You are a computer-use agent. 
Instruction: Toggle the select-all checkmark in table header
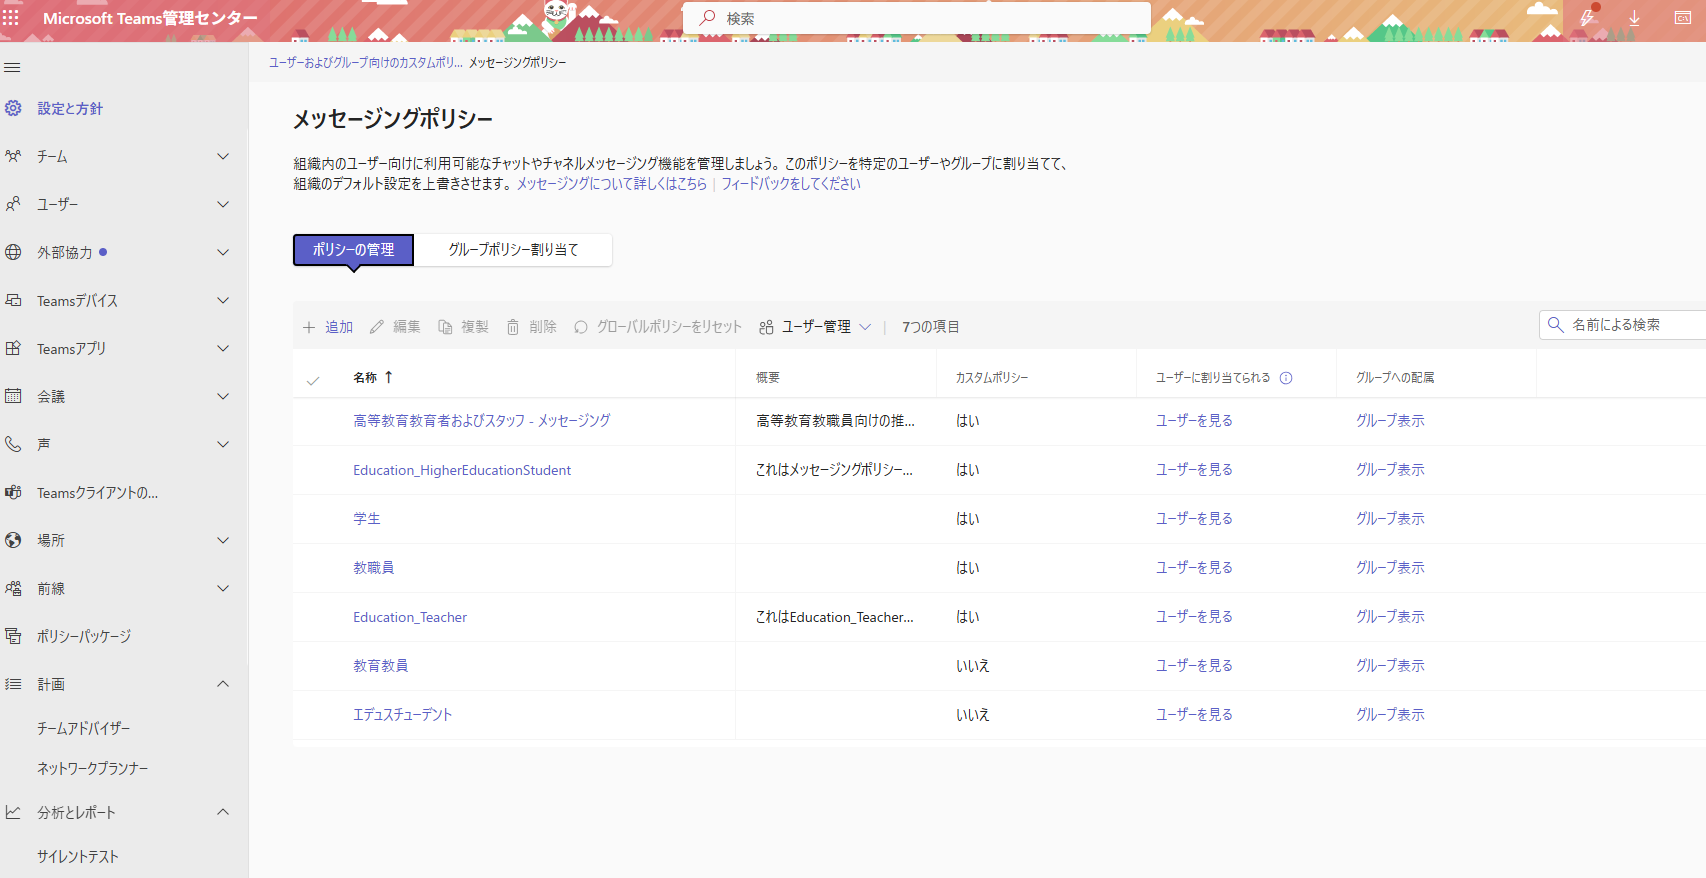click(x=313, y=380)
